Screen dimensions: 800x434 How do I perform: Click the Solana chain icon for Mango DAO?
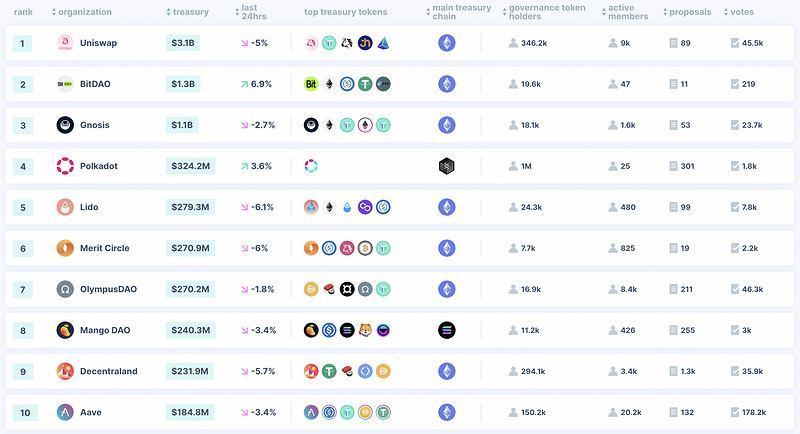pyautogui.click(x=446, y=330)
